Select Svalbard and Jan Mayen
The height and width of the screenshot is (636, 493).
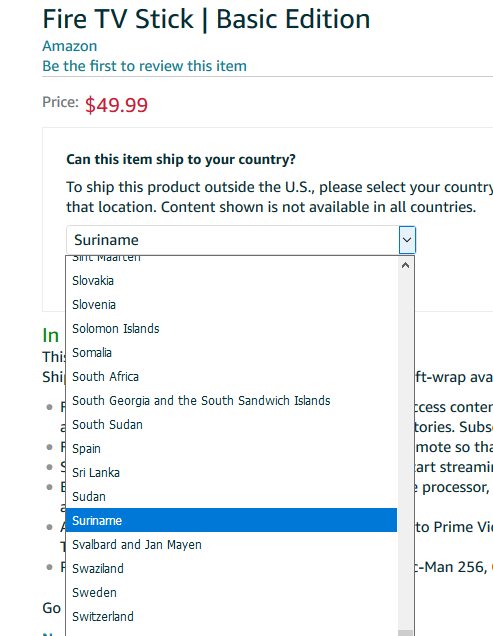click(231, 544)
